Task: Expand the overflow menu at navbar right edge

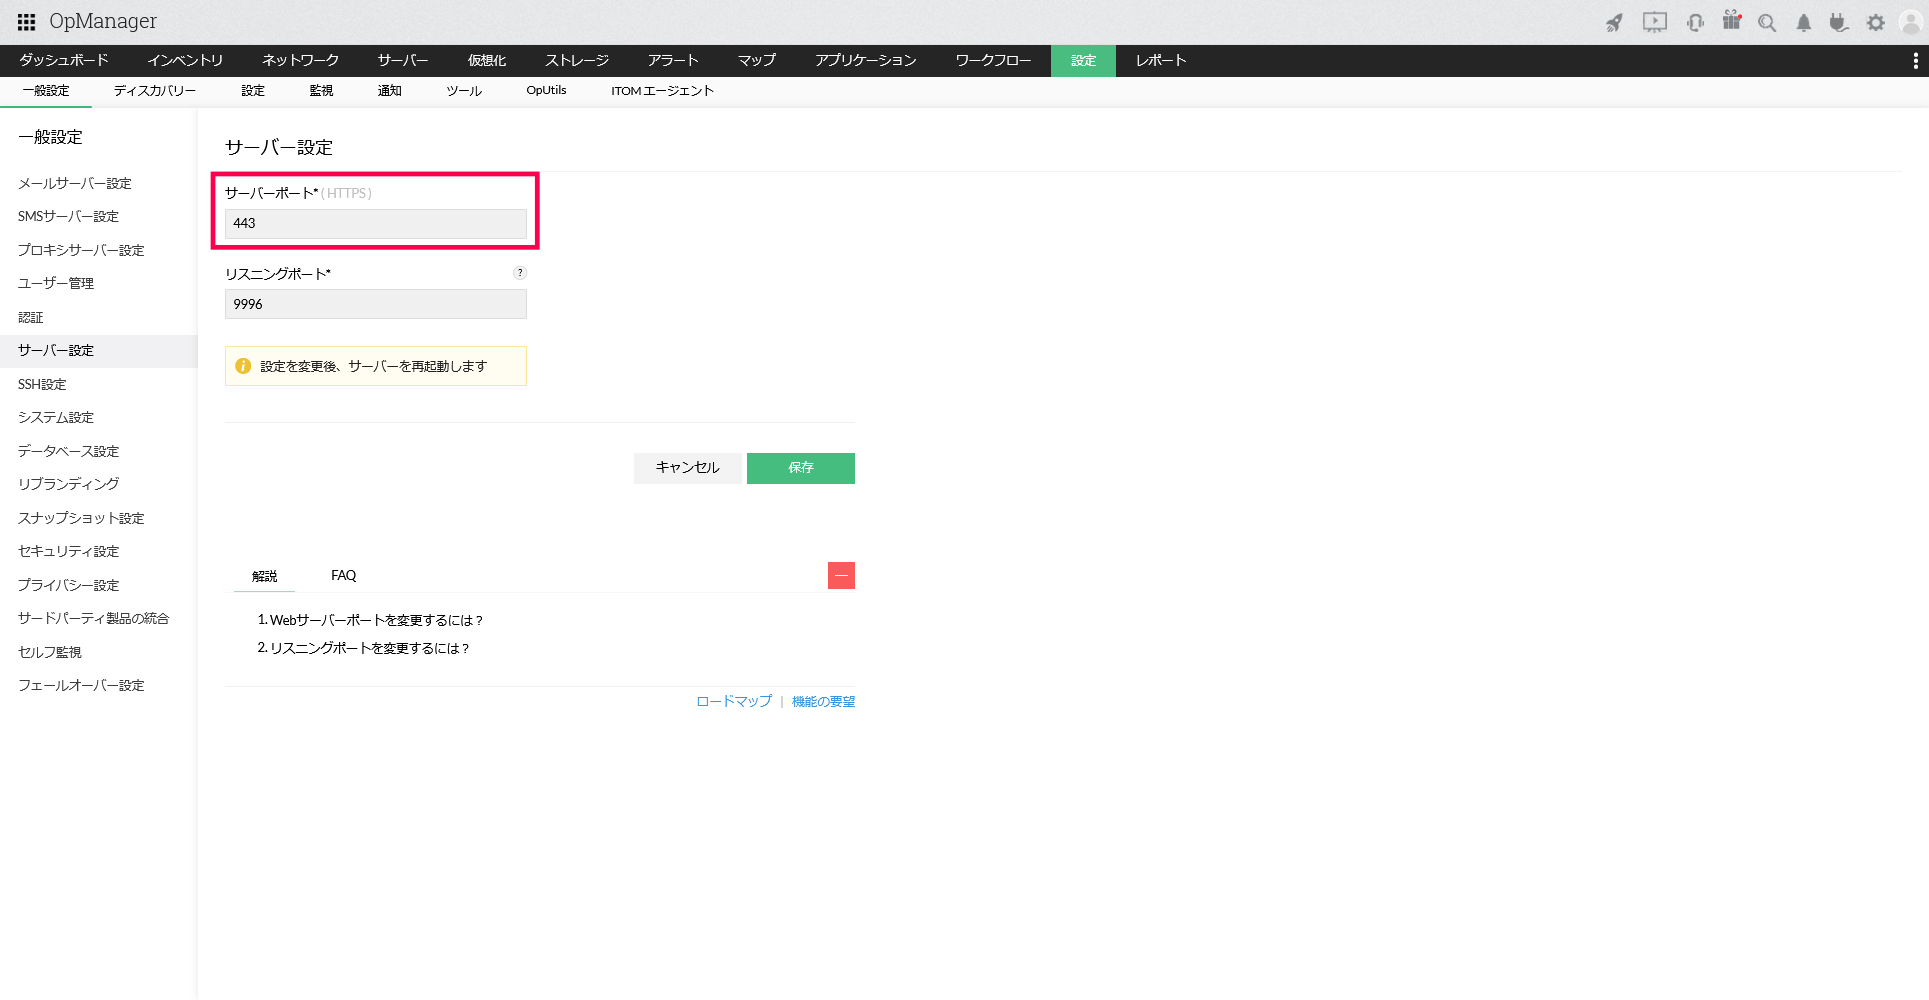Action: 1916,60
